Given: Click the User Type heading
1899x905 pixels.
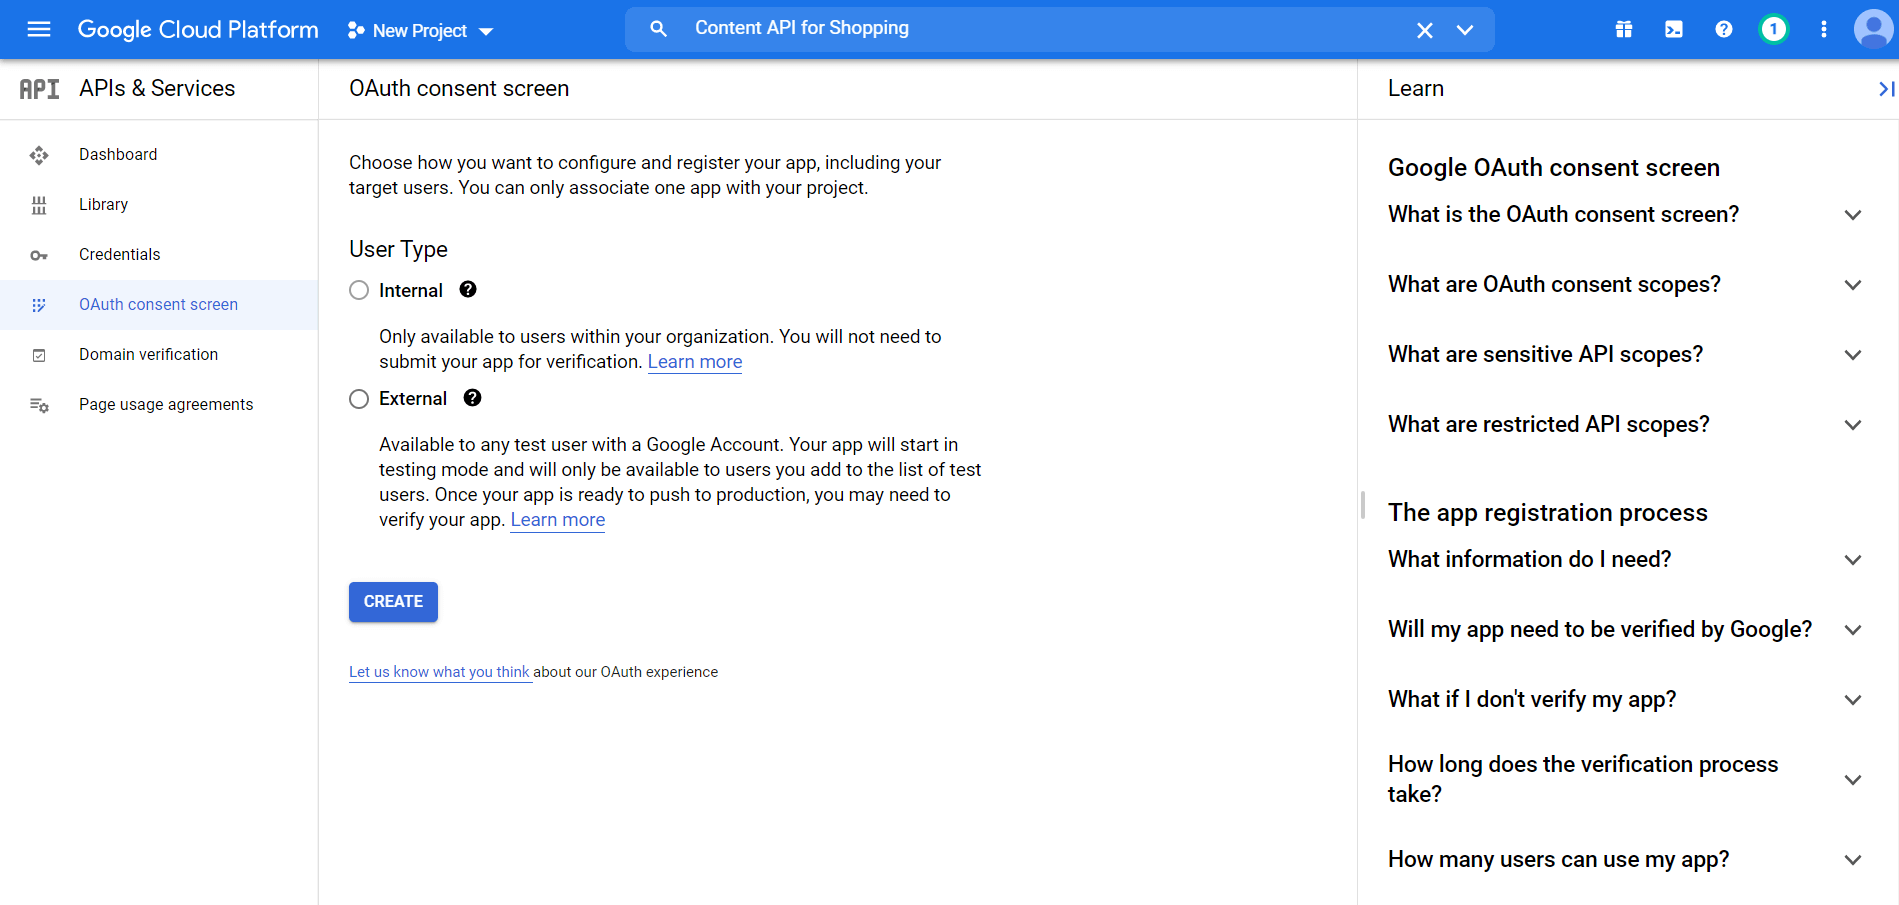Looking at the screenshot, I should point(398,249).
